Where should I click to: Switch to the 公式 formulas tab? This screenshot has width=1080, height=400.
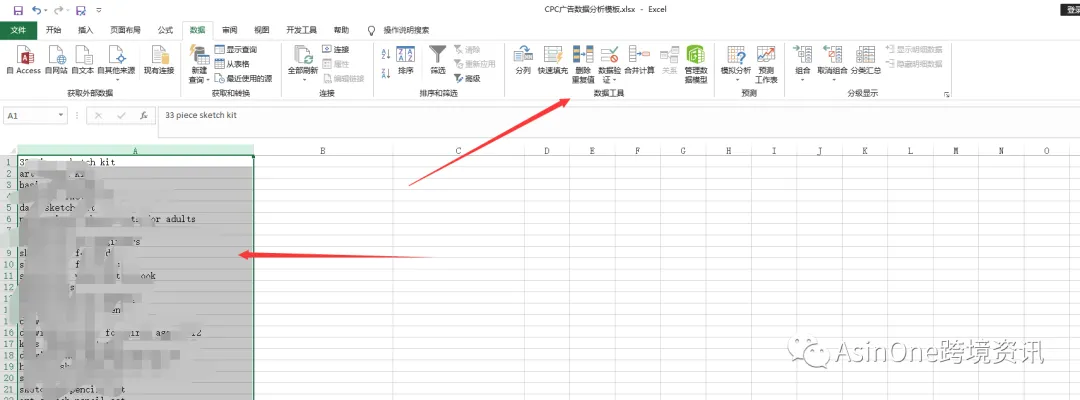pyautogui.click(x=165, y=30)
